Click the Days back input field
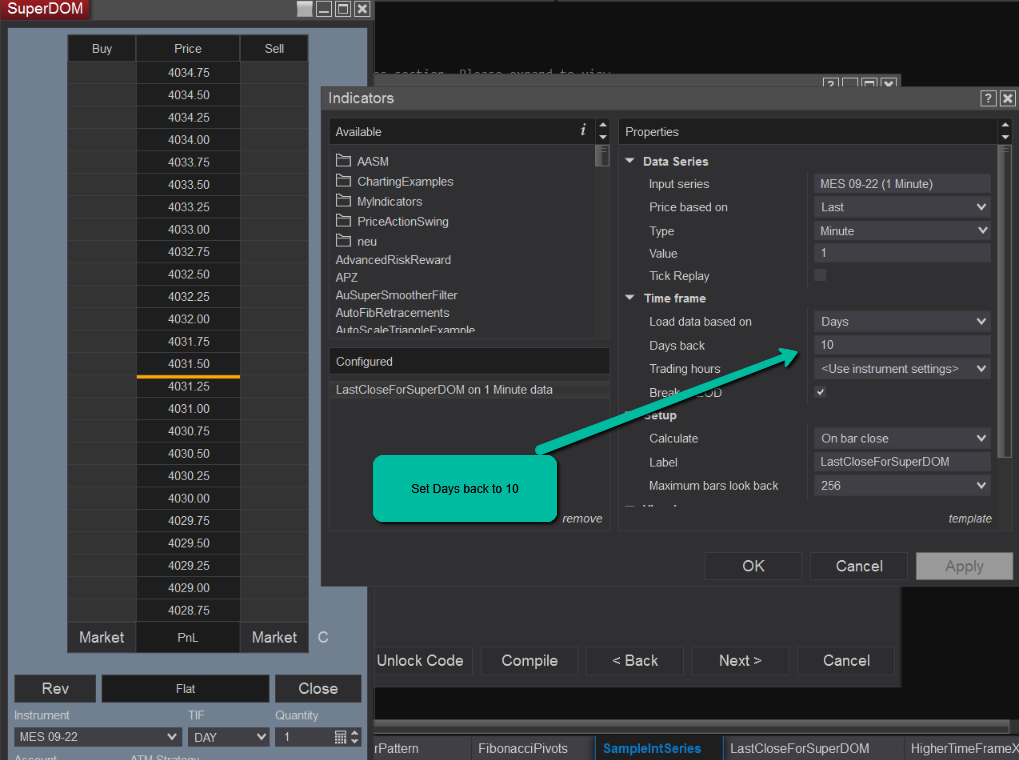This screenshot has width=1019, height=760. pyautogui.click(x=902, y=345)
